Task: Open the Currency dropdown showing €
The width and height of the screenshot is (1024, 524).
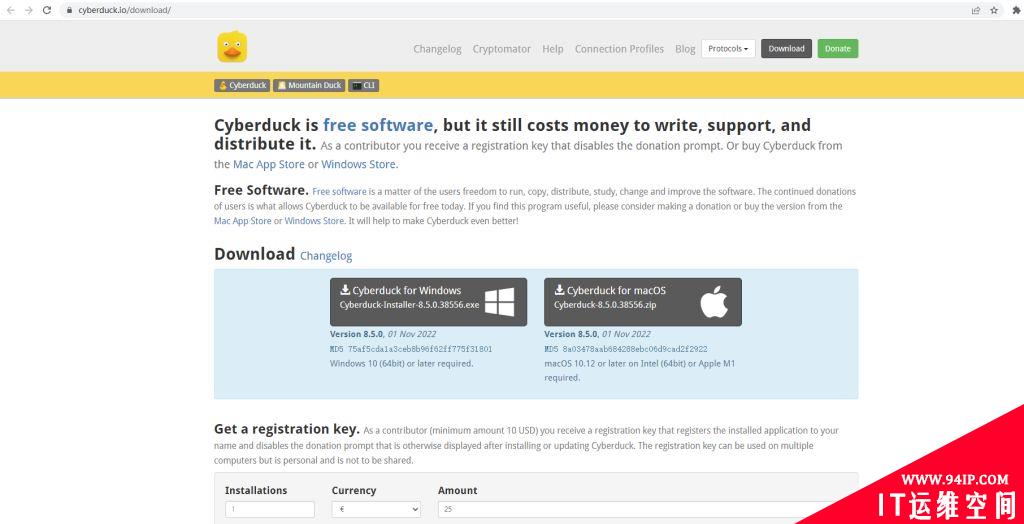Action: [x=376, y=510]
